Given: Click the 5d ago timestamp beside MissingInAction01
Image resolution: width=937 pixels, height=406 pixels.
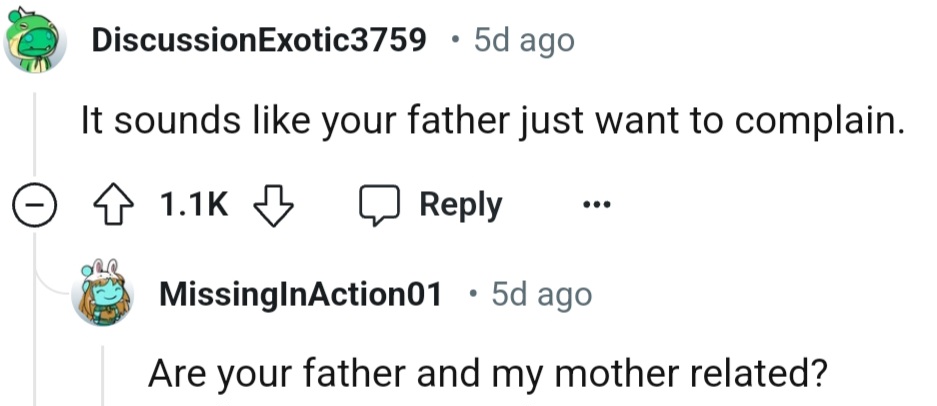Looking at the screenshot, I should (x=541, y=295).
